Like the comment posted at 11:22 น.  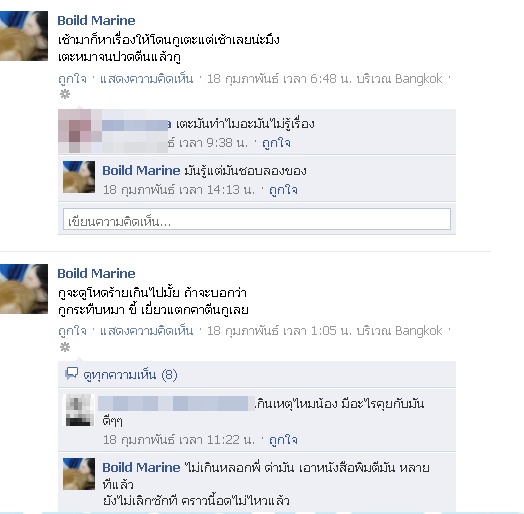coord(283,440)
